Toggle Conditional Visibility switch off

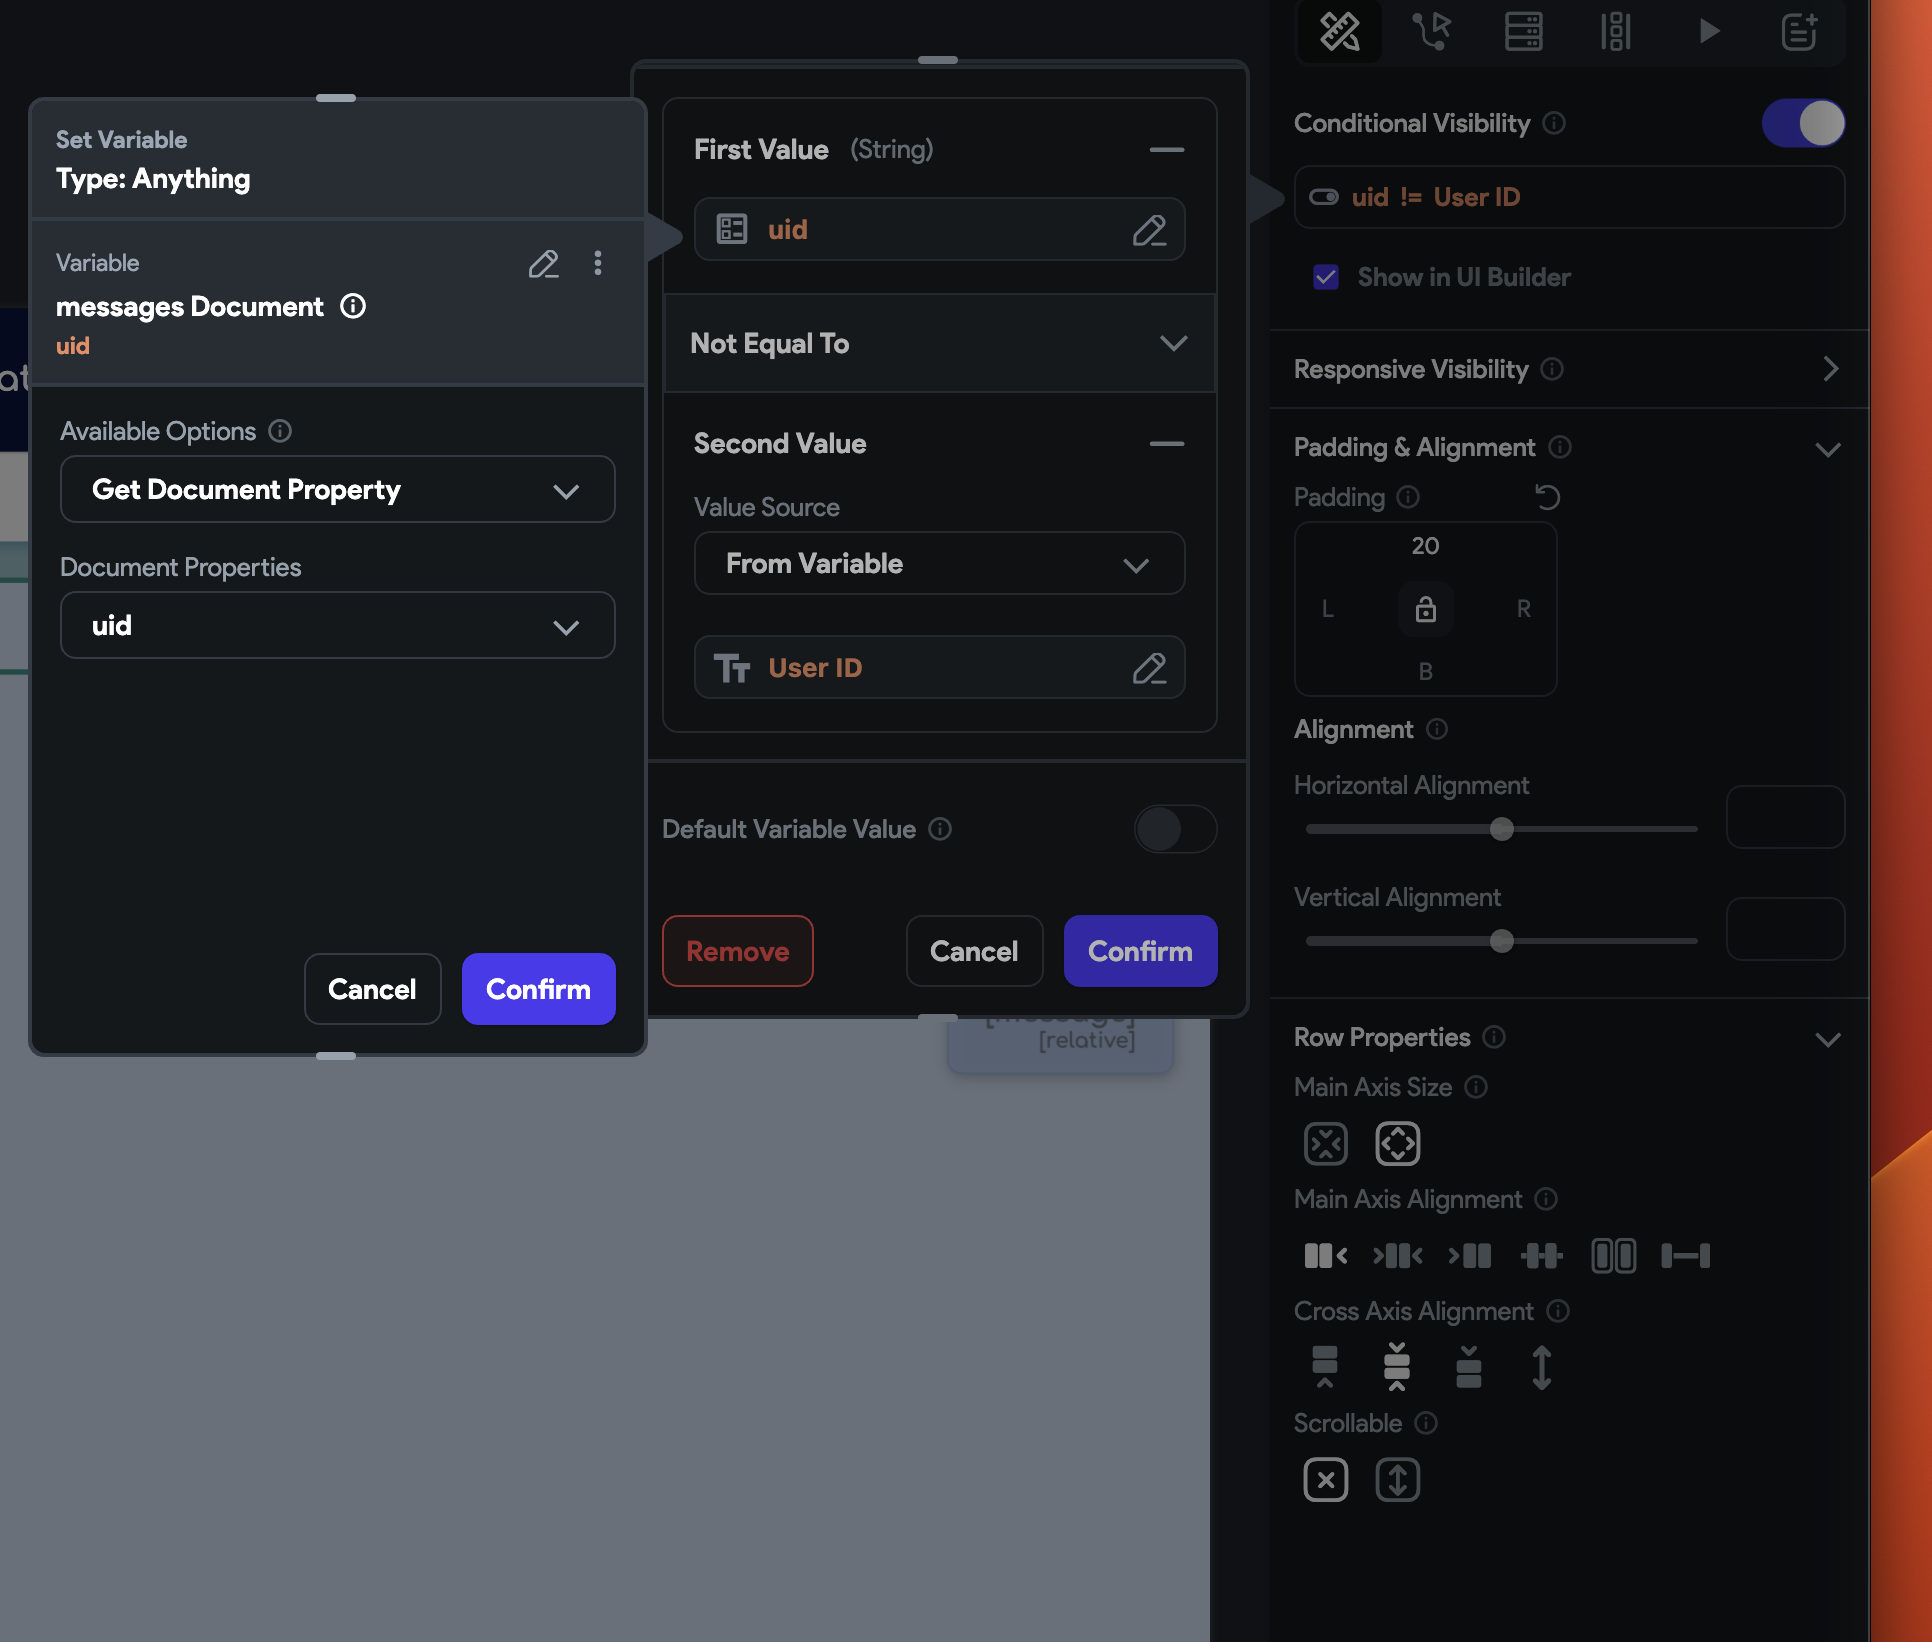[1803, 123]
